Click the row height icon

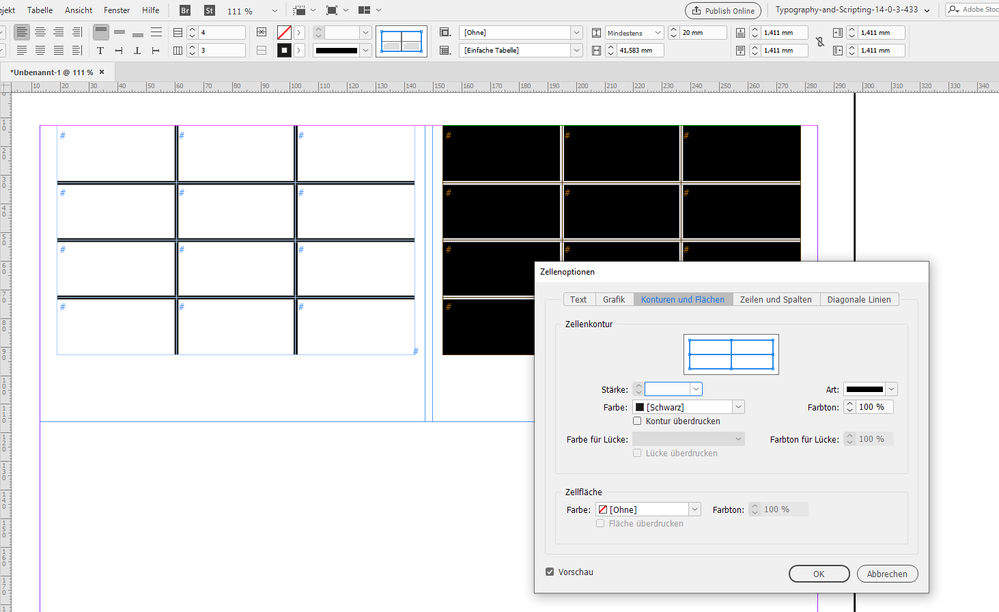(x=596, y=32)
